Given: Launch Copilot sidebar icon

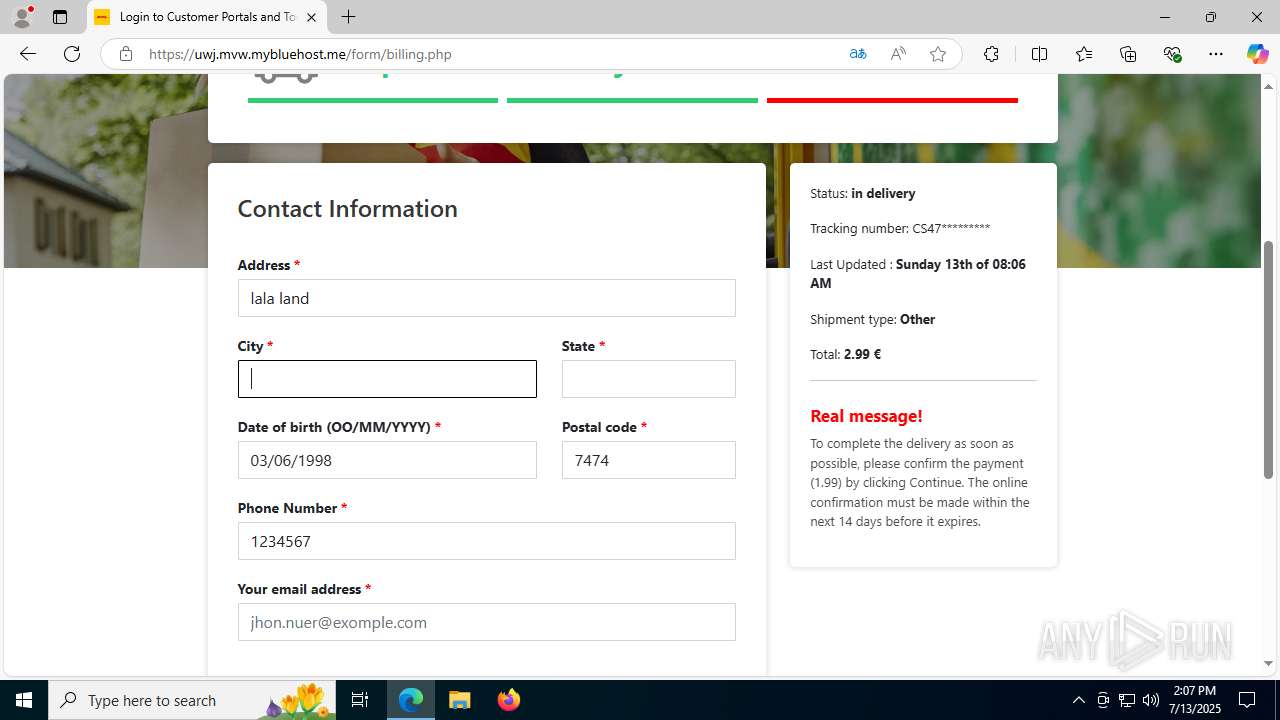Looking at the screenshot, I should tap(1257, 54).
